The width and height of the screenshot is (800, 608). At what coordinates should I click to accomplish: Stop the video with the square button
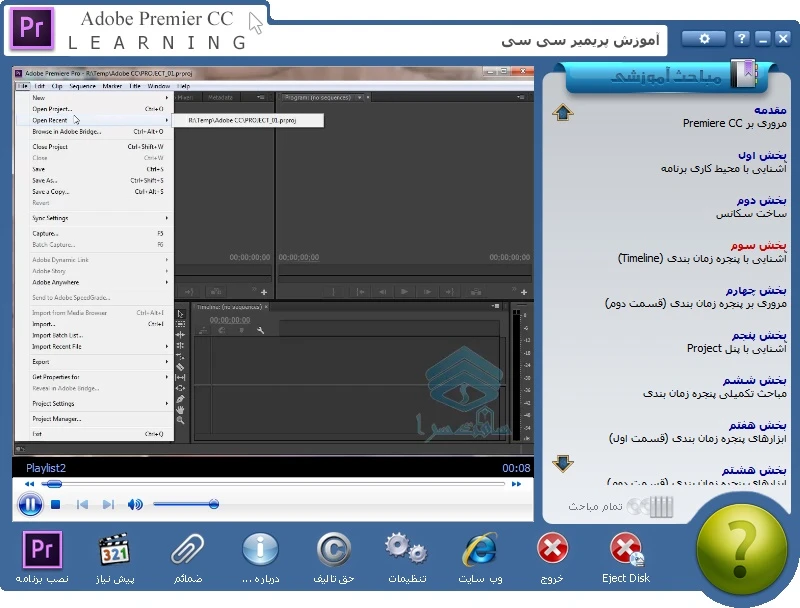coord(56,505)
